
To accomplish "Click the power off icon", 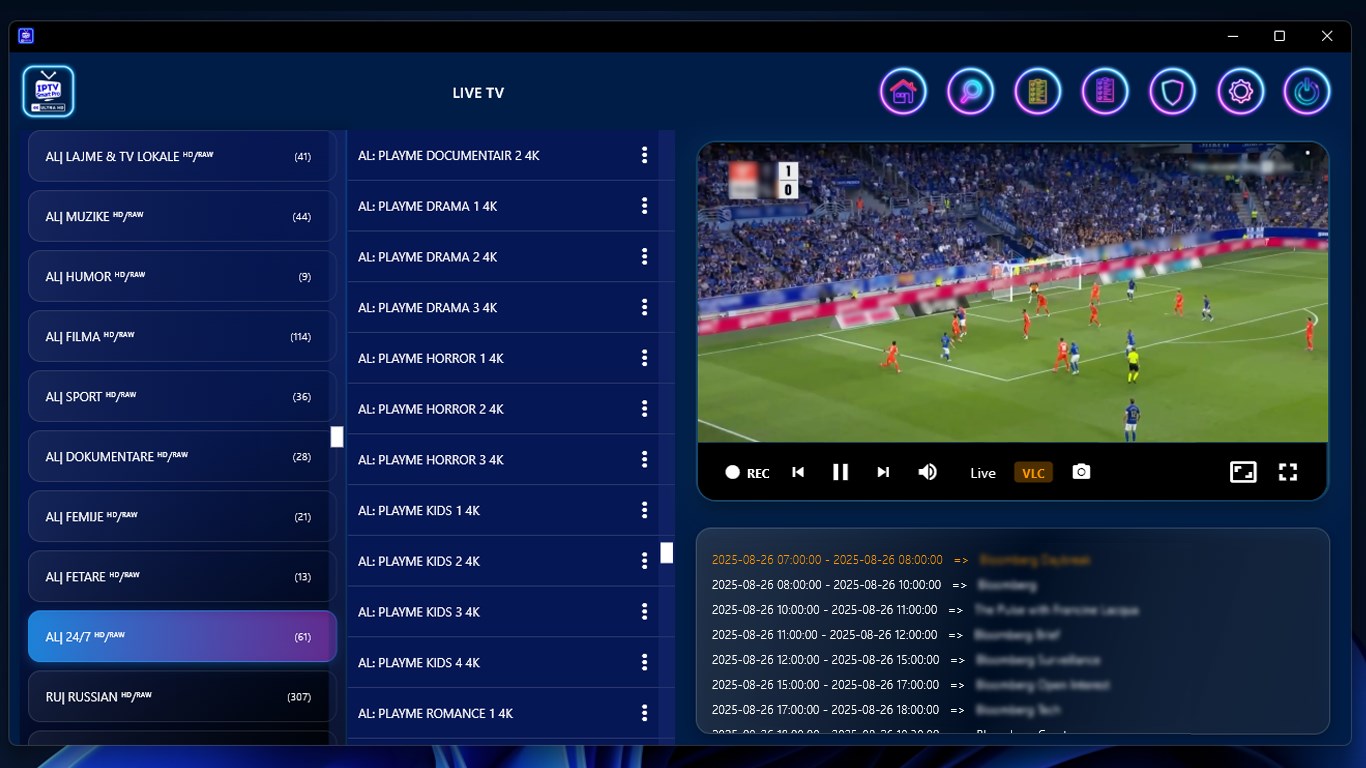I will pos(1307,90).
